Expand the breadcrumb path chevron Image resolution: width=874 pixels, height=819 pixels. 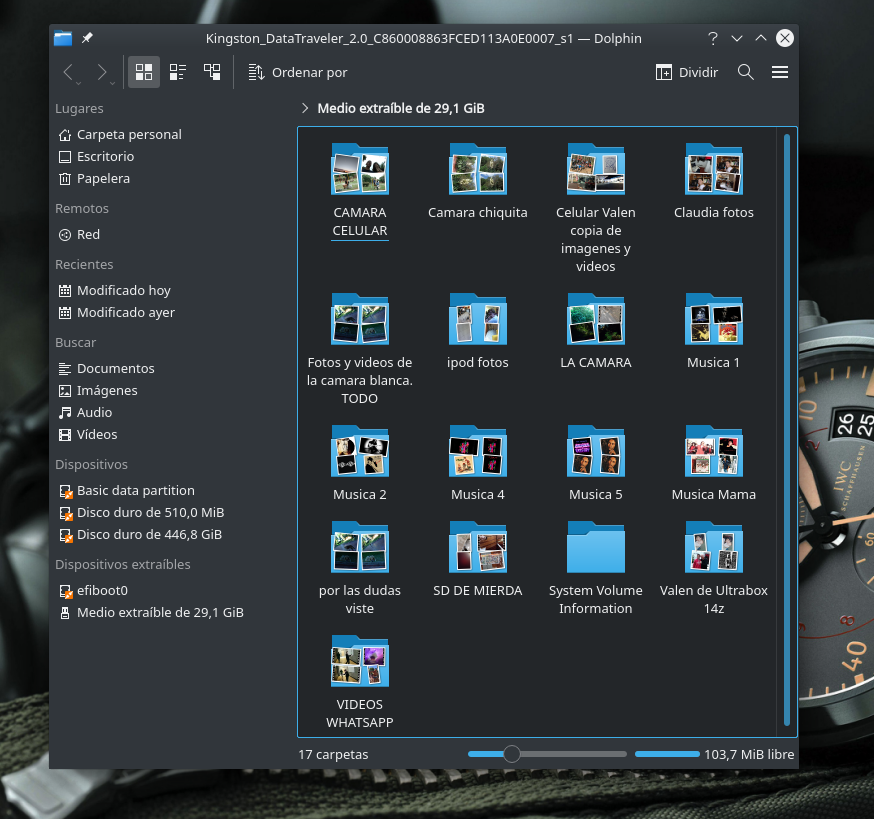pyautogui.click(x=304, y=108)
